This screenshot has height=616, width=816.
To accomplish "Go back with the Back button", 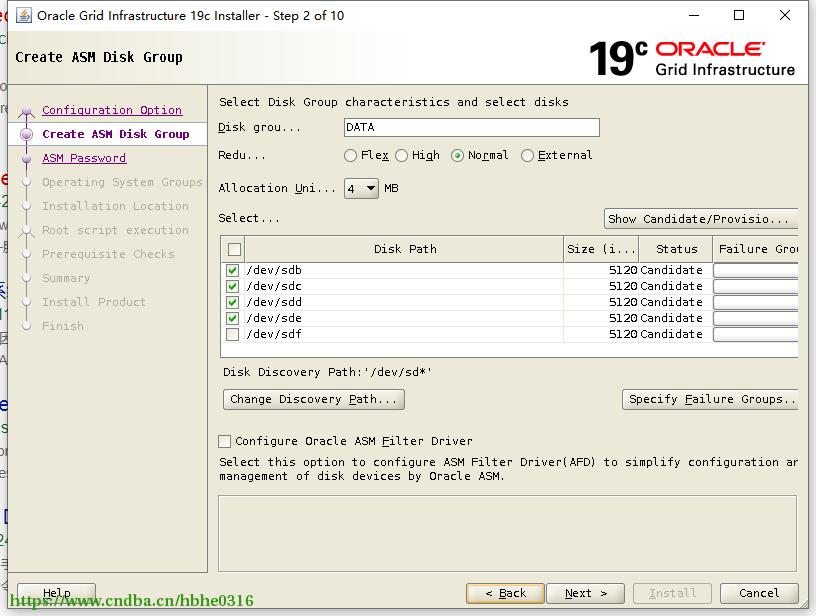I will [x=505, y=593].
